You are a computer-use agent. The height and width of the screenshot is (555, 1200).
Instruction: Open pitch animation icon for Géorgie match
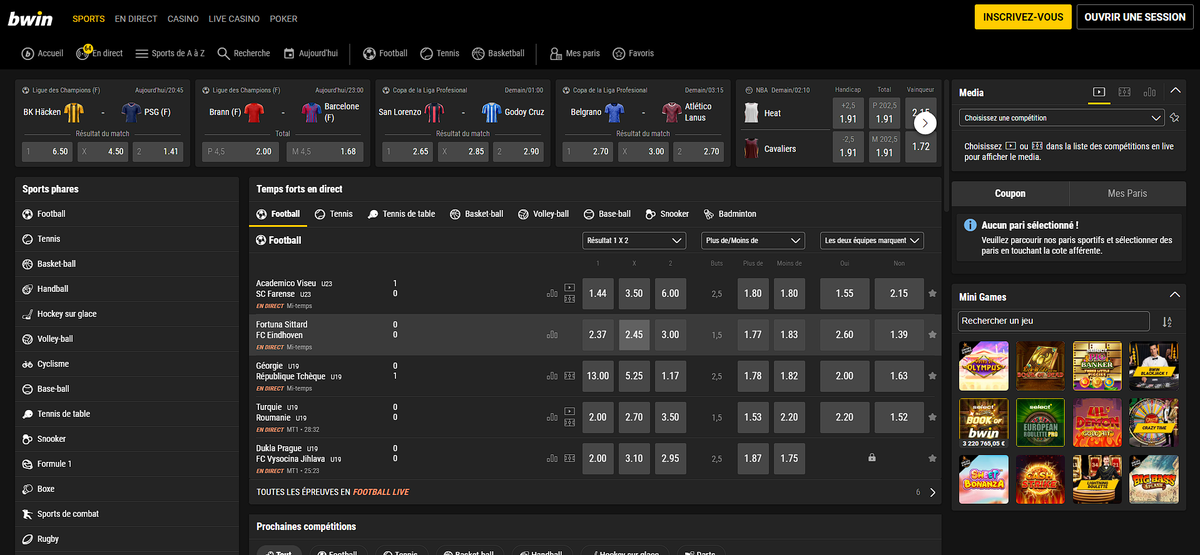(x=570, y=376)
